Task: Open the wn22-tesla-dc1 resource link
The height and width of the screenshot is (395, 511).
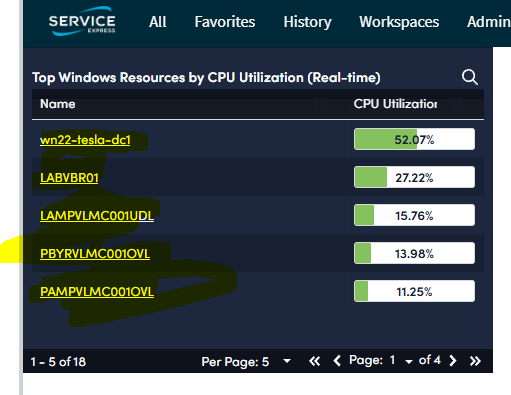Action: click(x=85, y=140)
